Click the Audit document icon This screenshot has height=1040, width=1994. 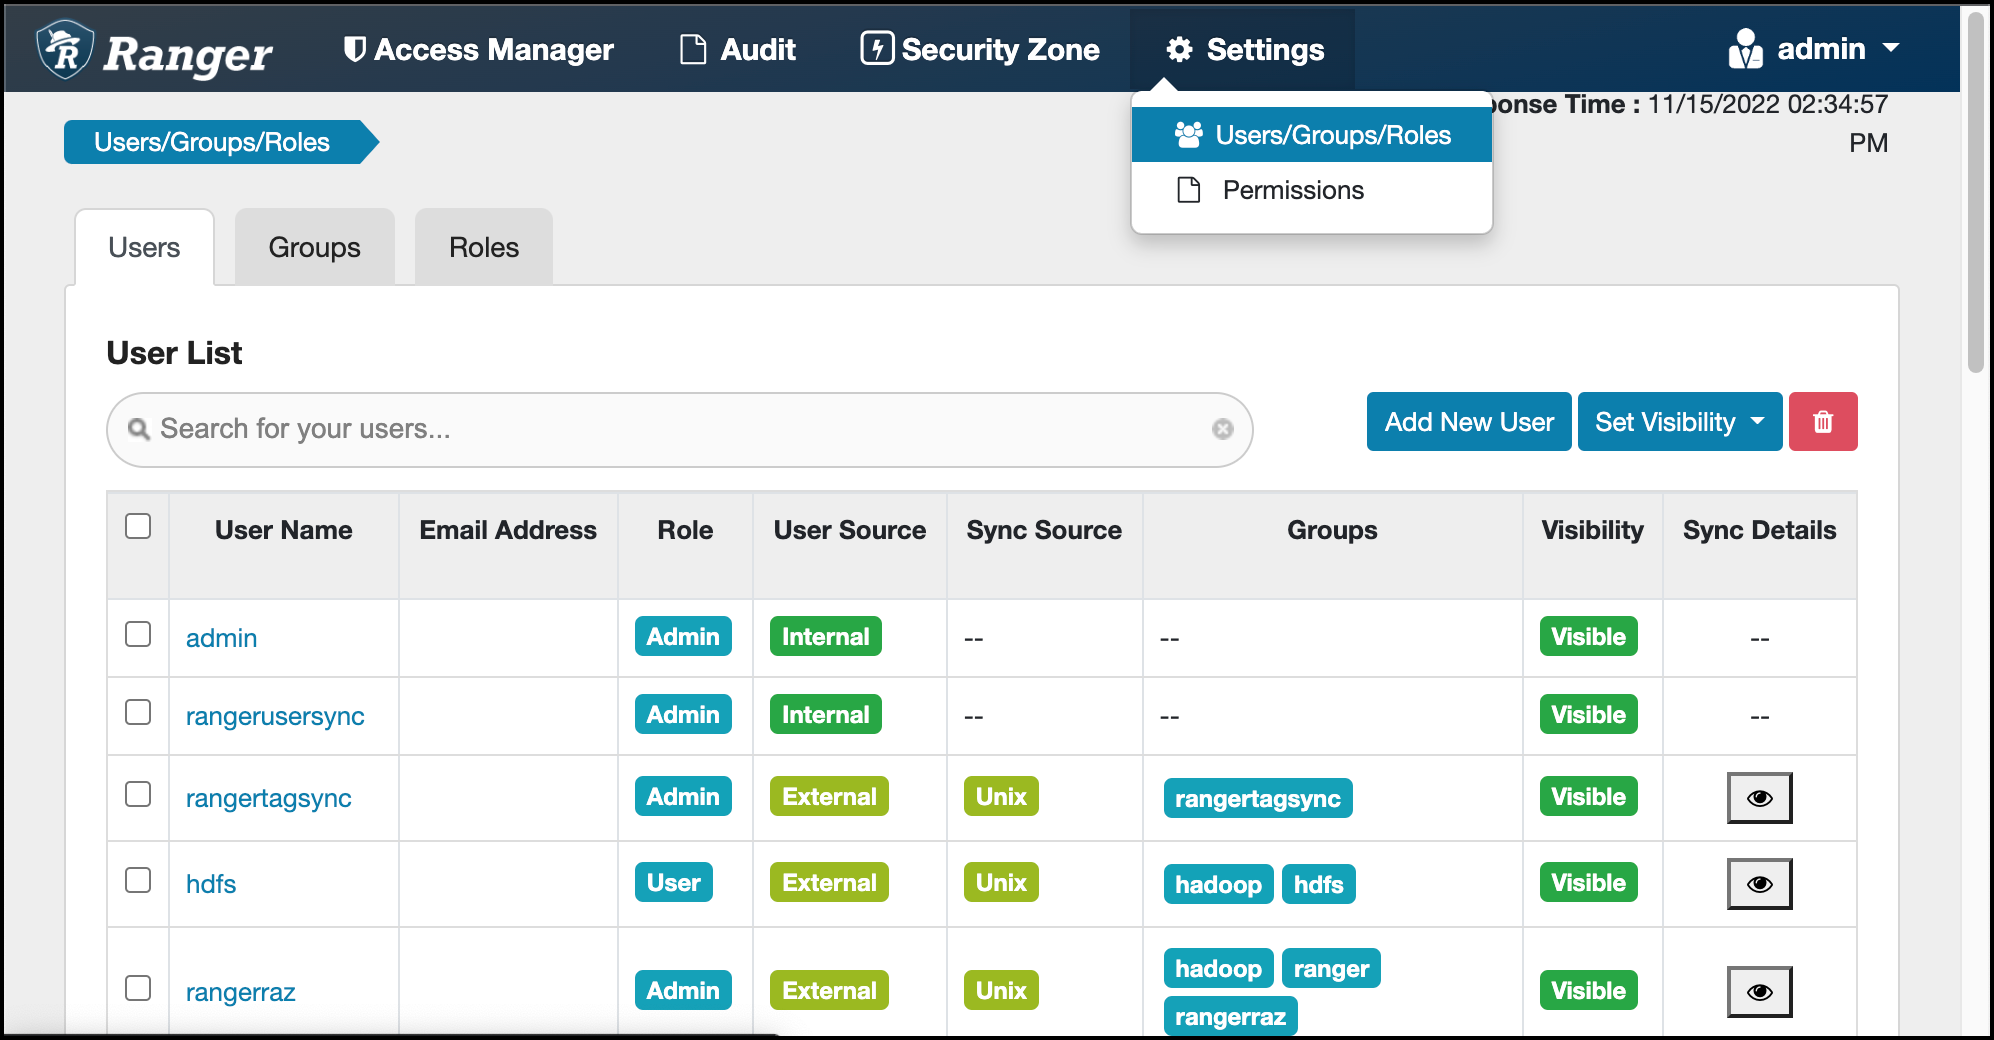(692, 49)
